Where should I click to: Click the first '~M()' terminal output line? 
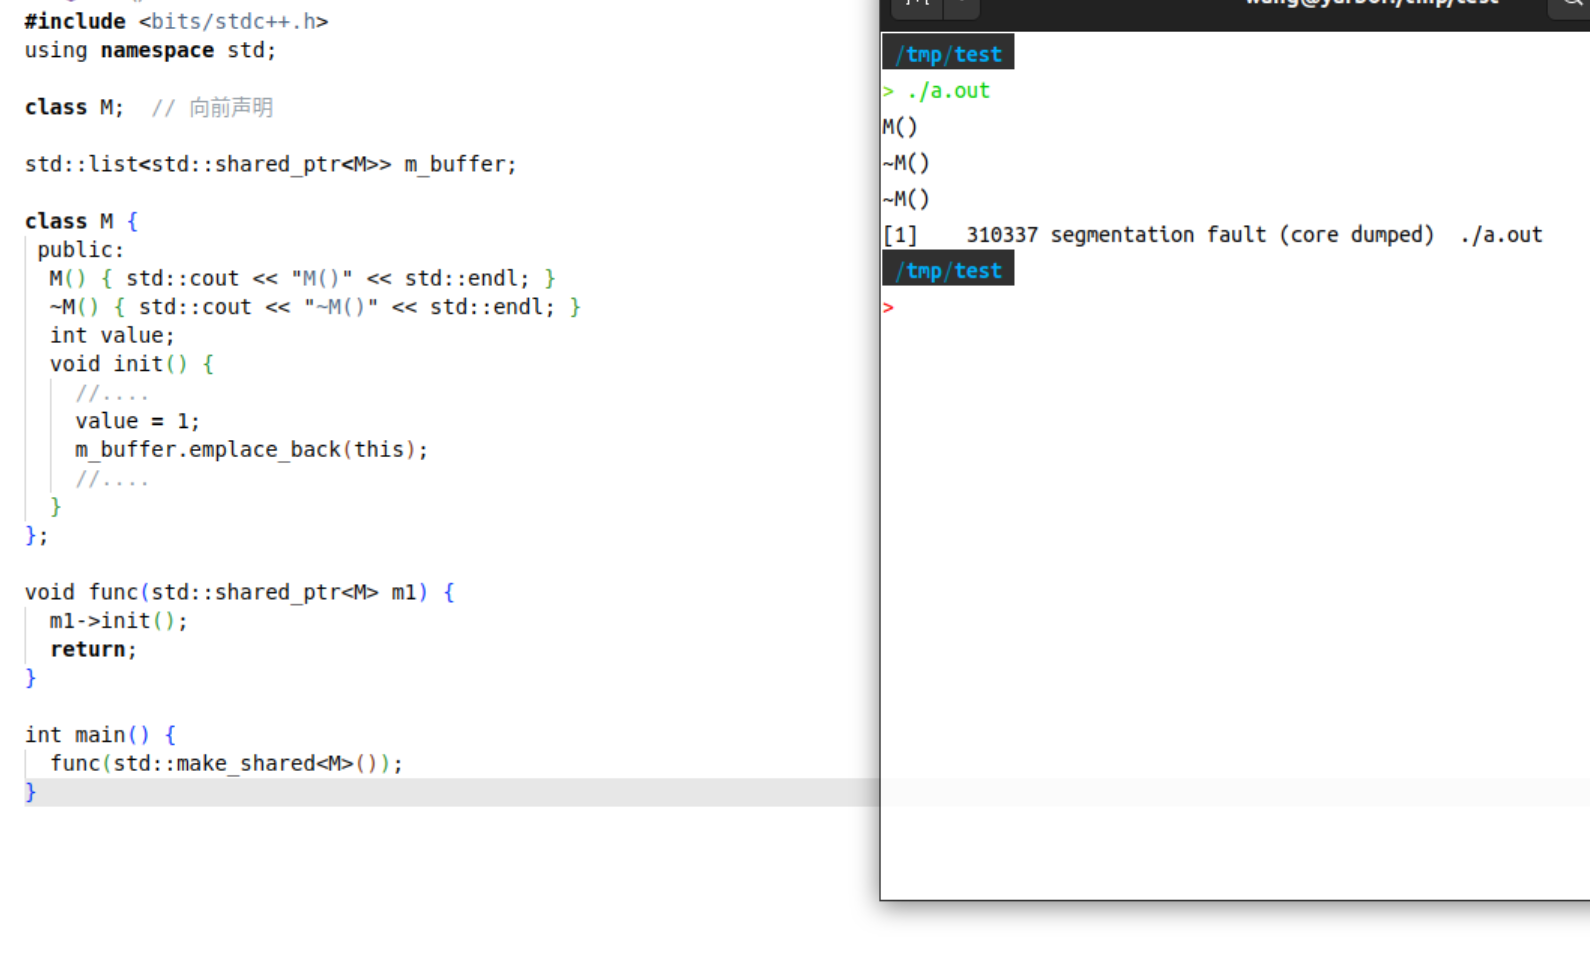coord(906,163)
